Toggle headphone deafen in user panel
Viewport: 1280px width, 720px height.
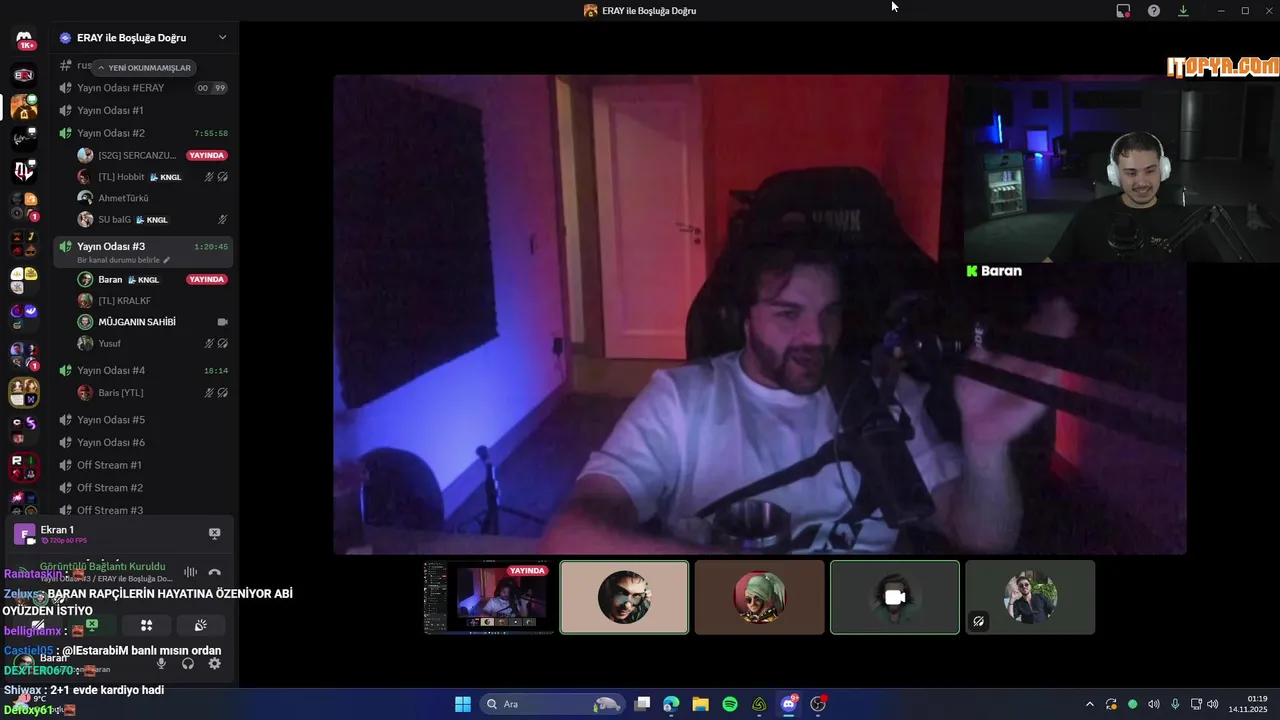pos(188,663)
